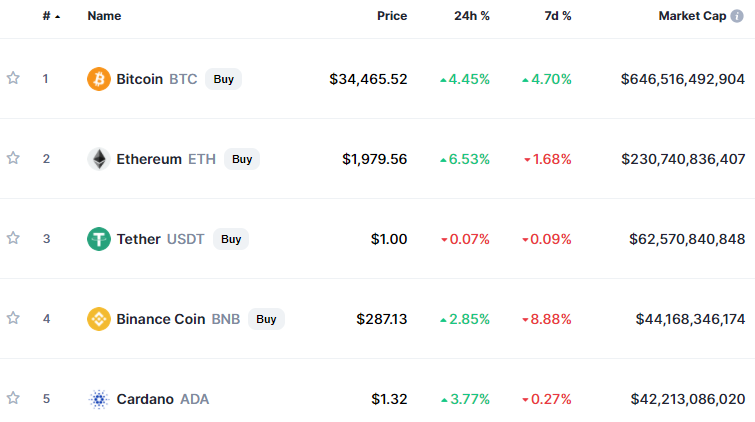The width and height of the screenshot is (755, 422).
Task: Toggle the Ethereum watchlist star
Action: (13, 158)
